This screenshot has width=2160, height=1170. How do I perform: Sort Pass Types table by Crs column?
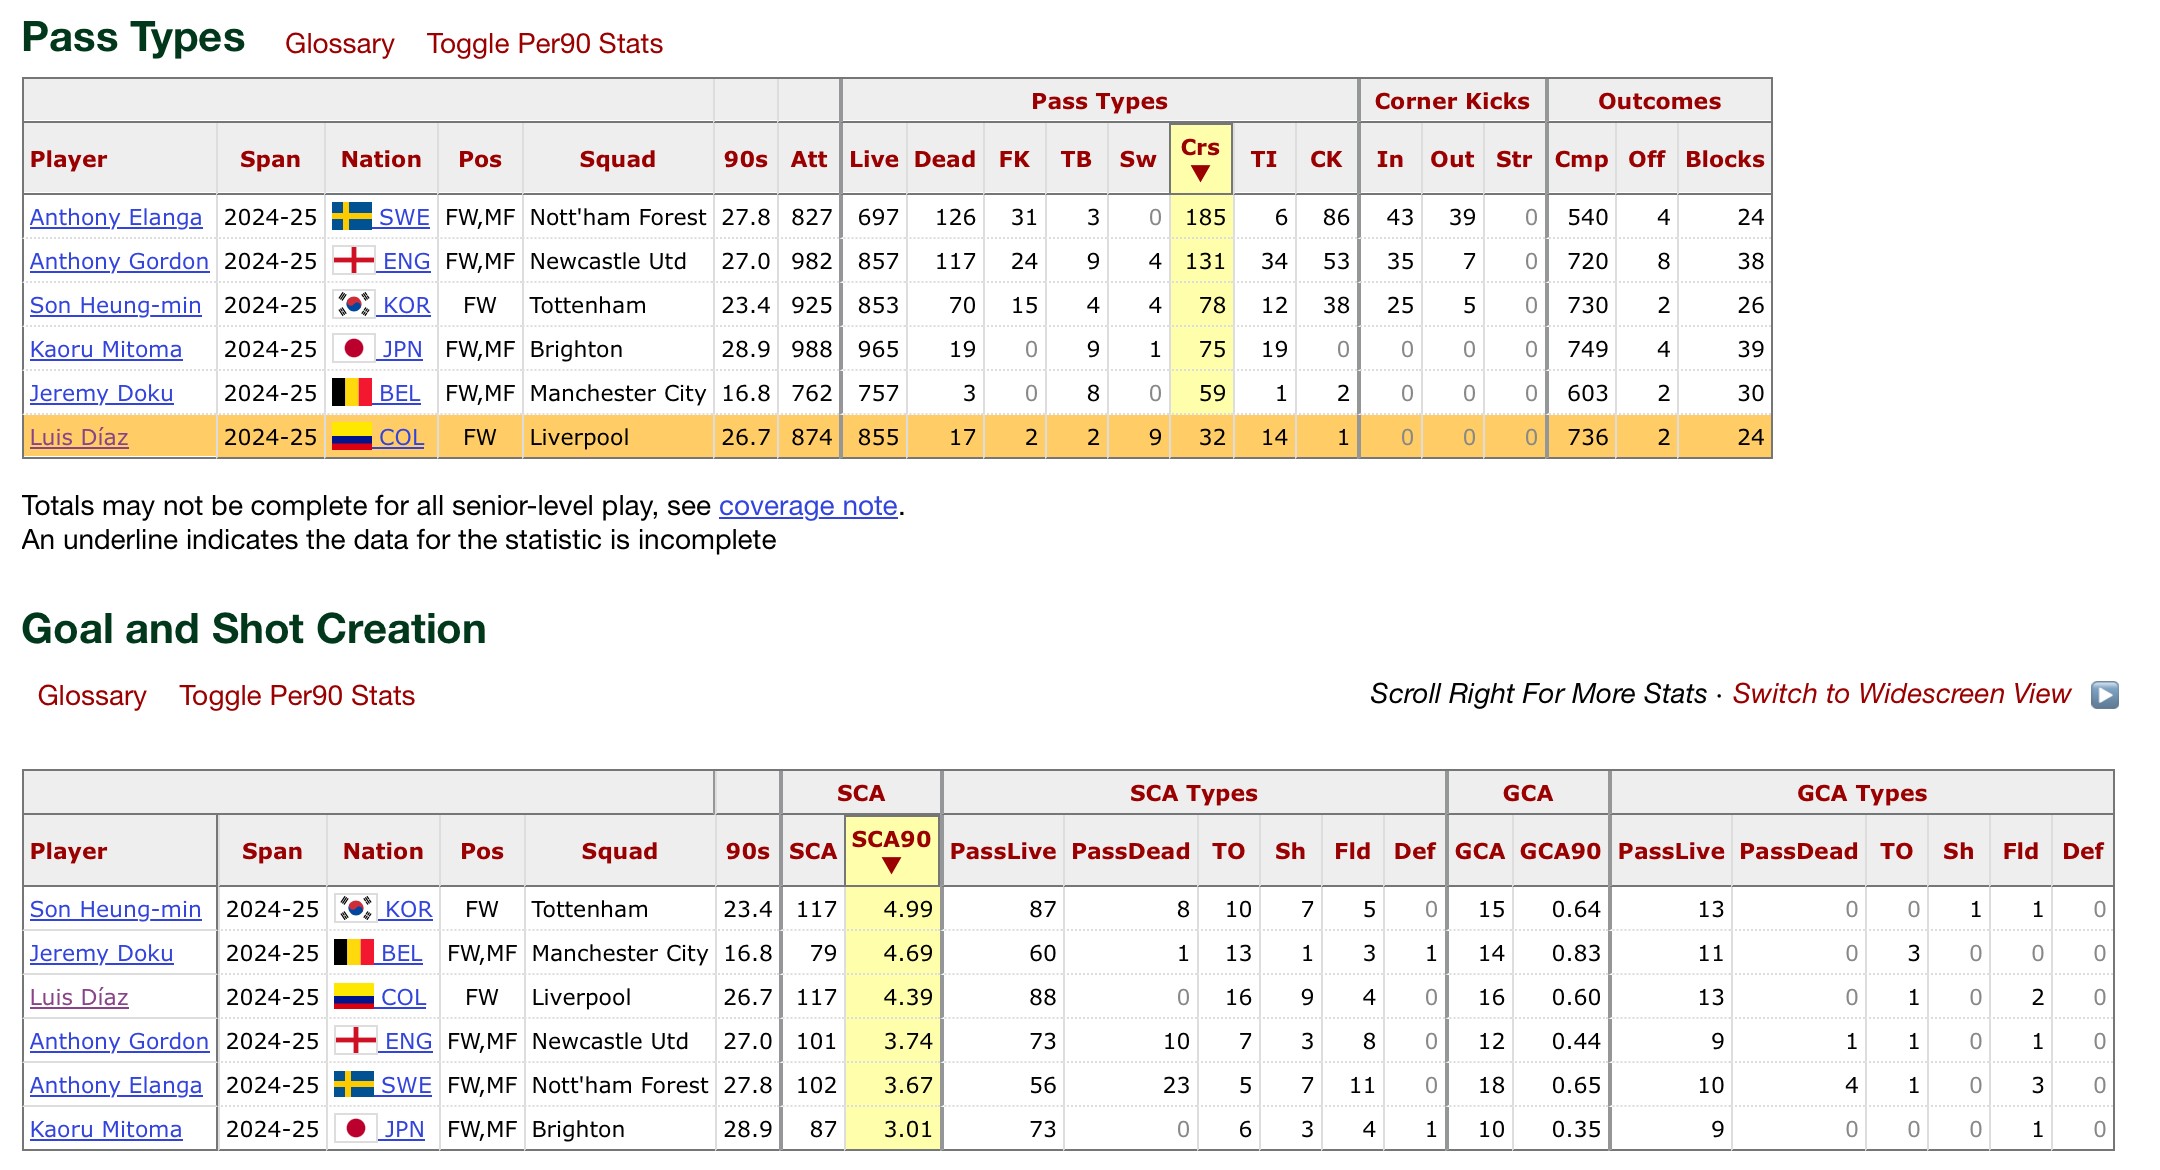1200,158
